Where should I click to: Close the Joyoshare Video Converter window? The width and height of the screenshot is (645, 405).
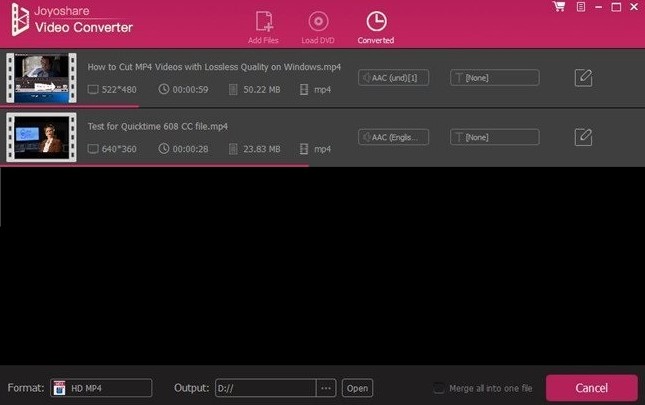[x=634, y=7]
